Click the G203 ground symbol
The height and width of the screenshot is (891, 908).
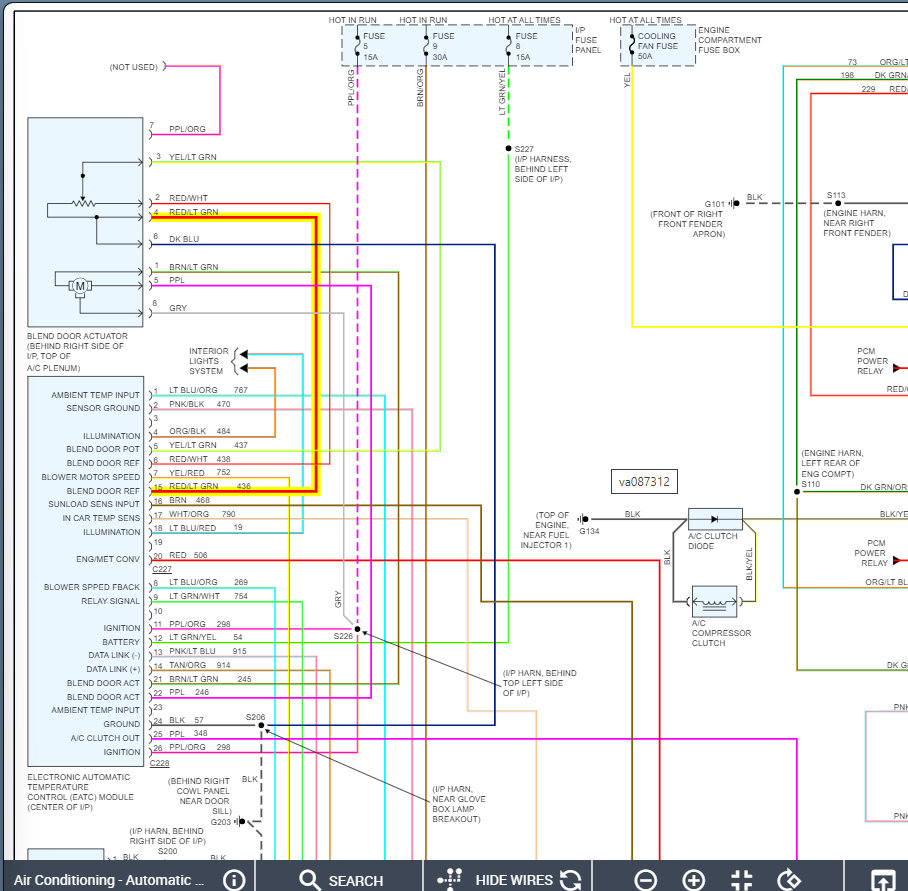[x=240, y=822]
